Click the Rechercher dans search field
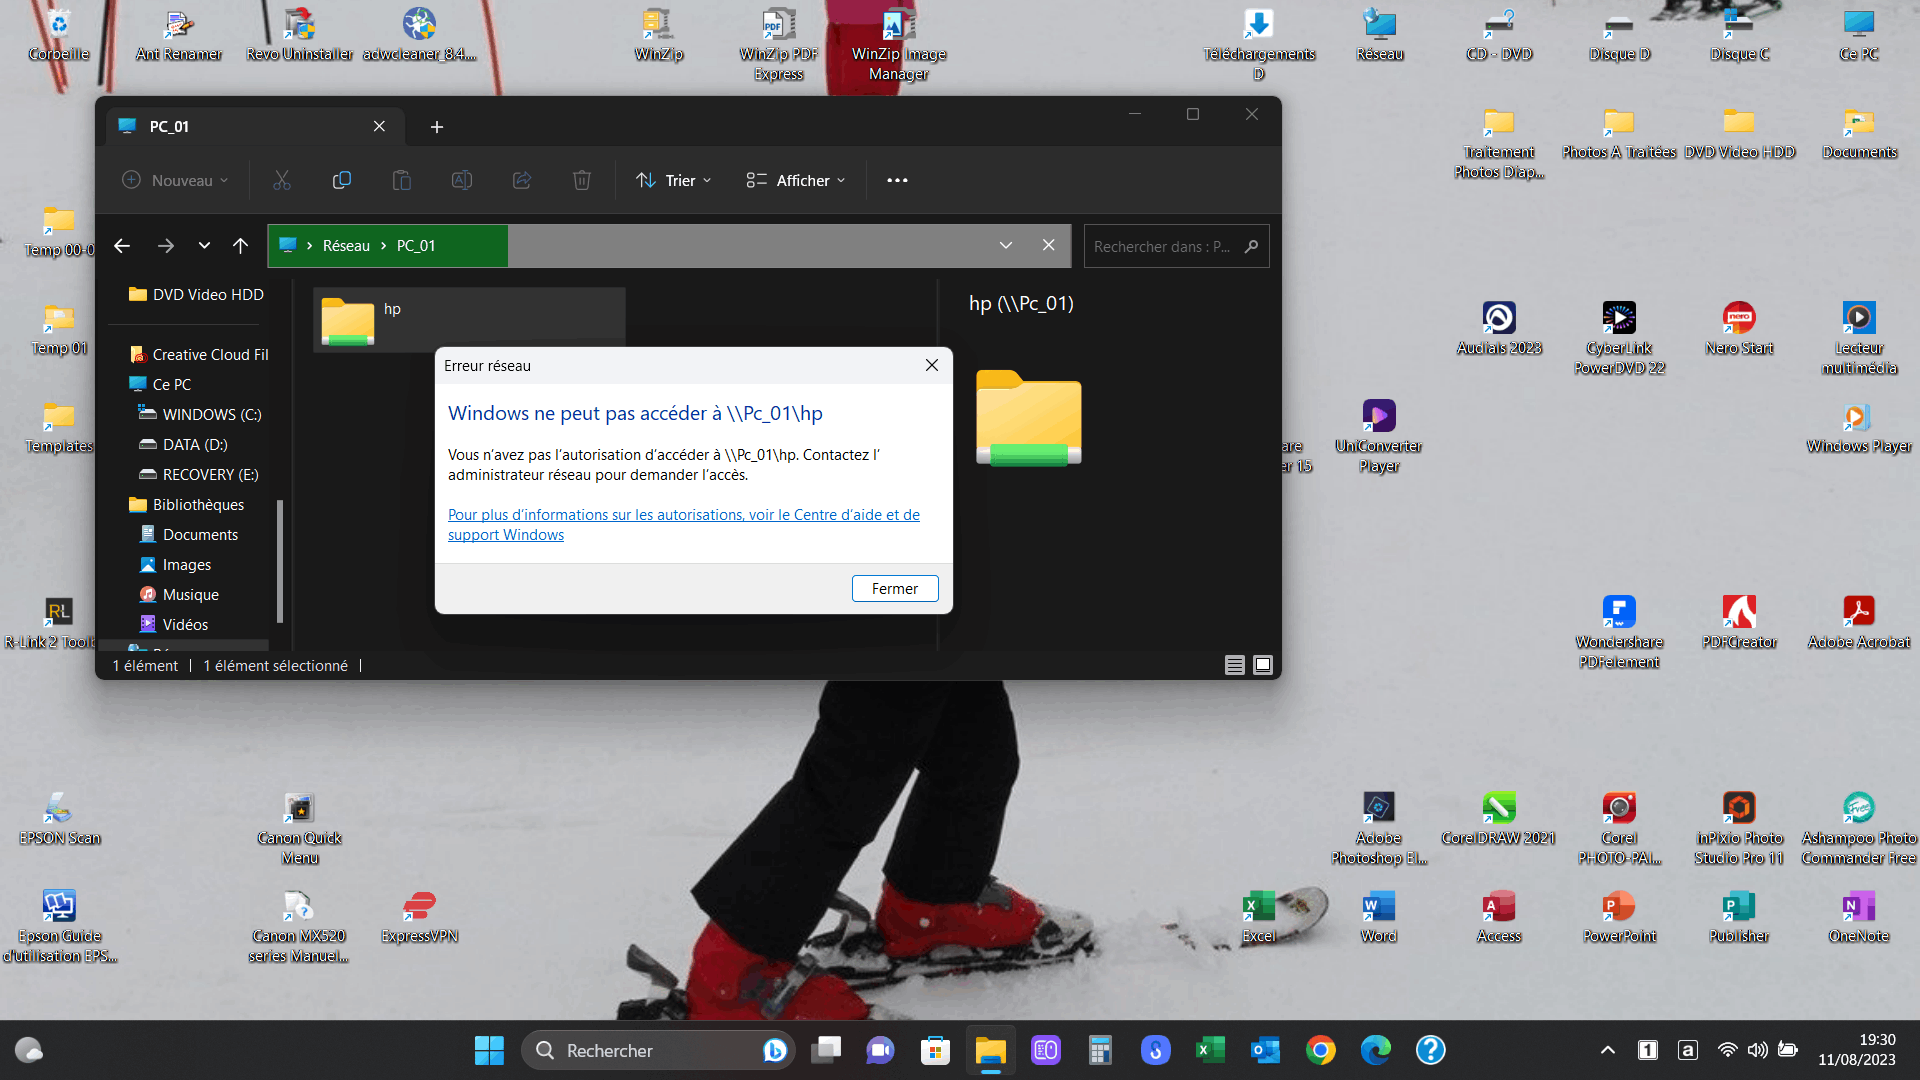 [1162, 246]
